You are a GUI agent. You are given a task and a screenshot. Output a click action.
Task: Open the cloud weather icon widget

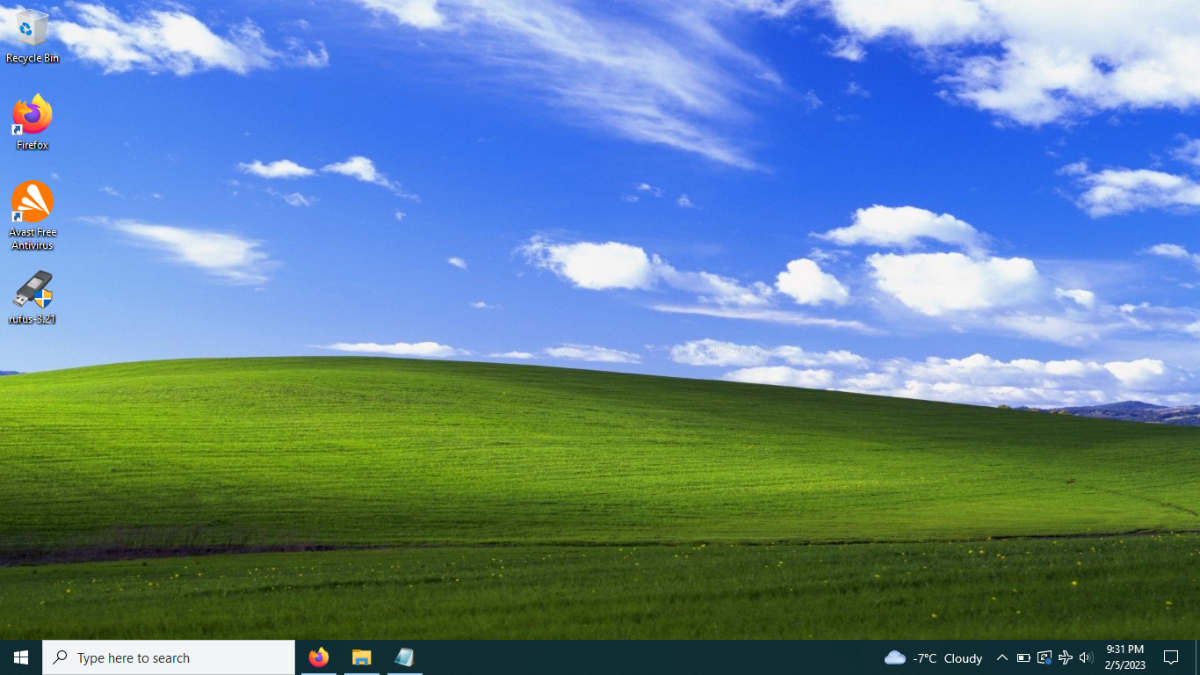(x=895, y=657)
